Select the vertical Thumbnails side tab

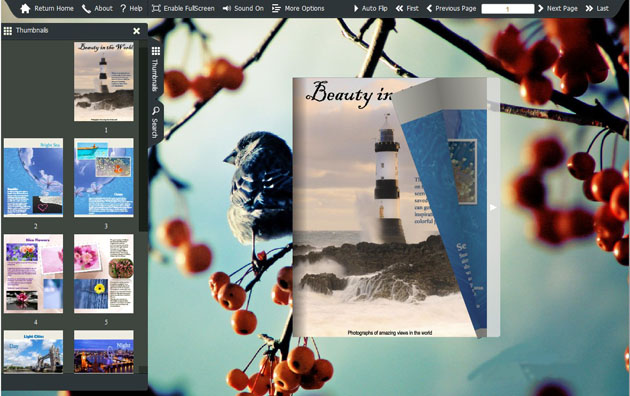point(155,69)
